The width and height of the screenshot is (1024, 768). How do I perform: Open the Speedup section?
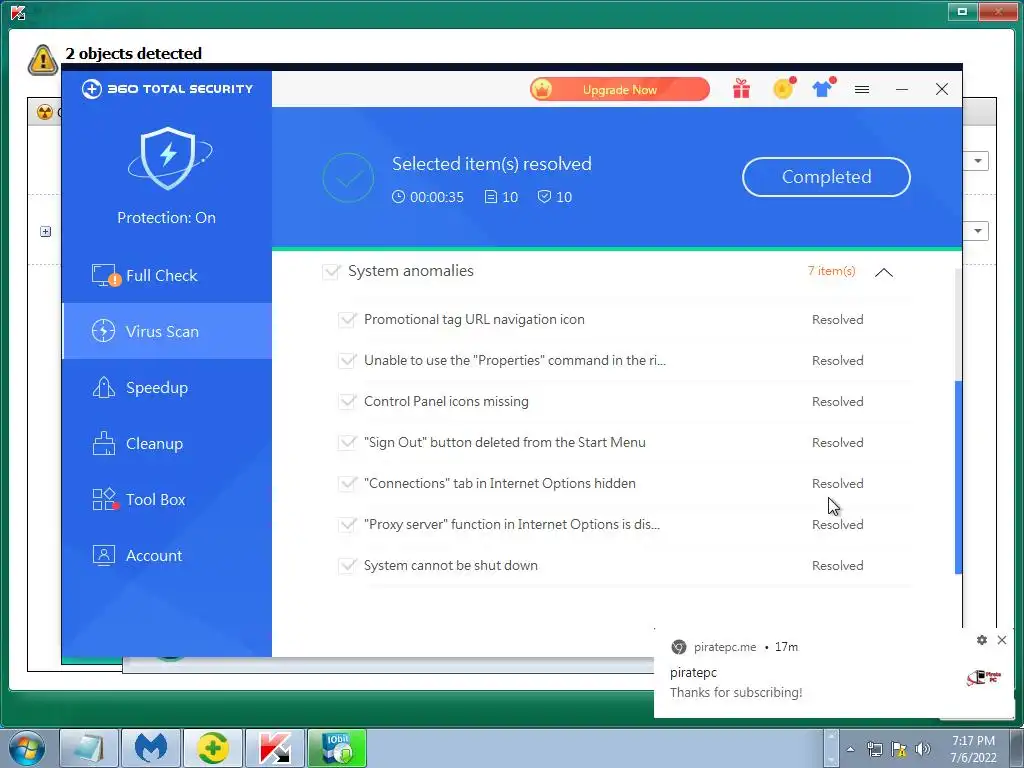[167, 387]
